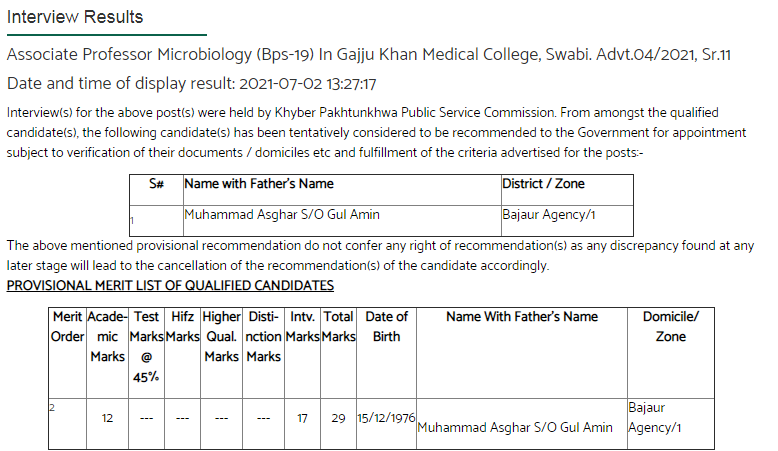Click the District / Zone column header
The image size is (778, 451).
pyautogui.click(x=543, y=184)
